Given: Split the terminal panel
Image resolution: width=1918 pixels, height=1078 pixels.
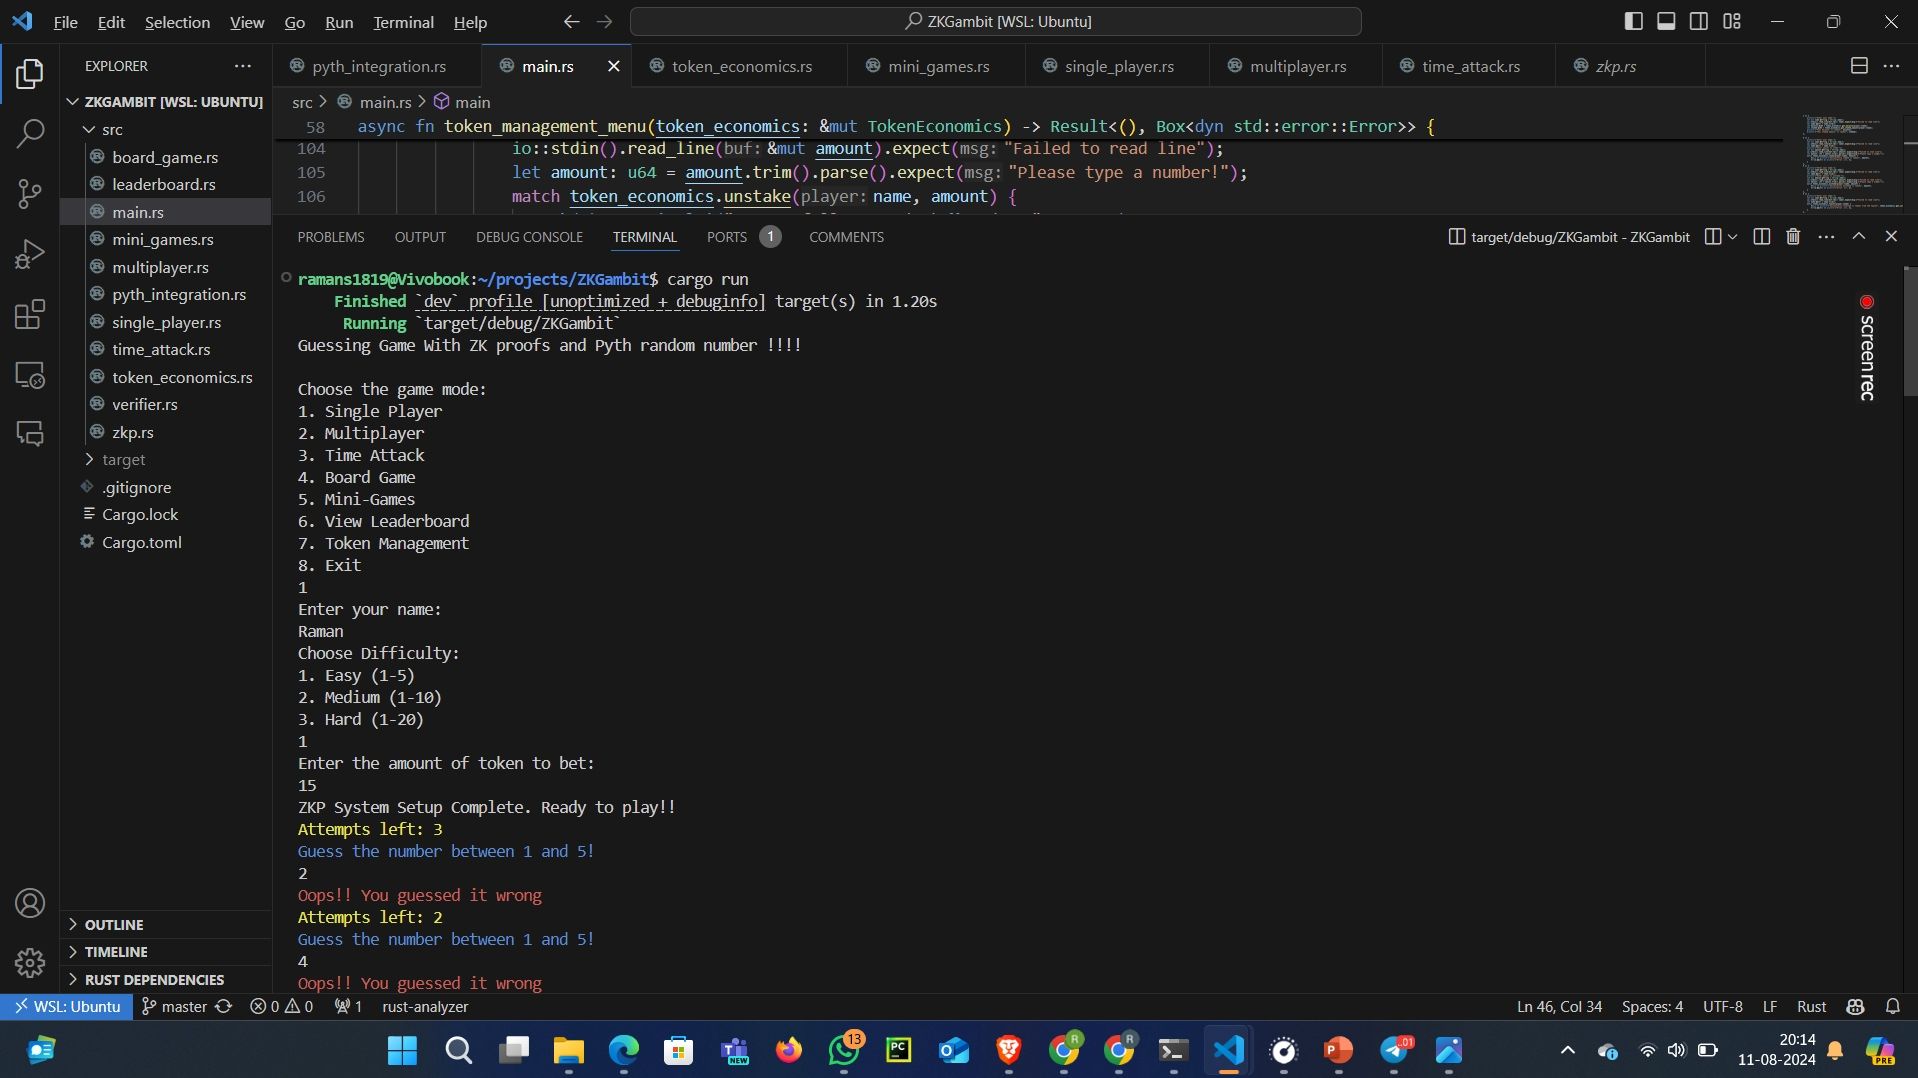Looking at the screenshot, I should (1762, 237).
